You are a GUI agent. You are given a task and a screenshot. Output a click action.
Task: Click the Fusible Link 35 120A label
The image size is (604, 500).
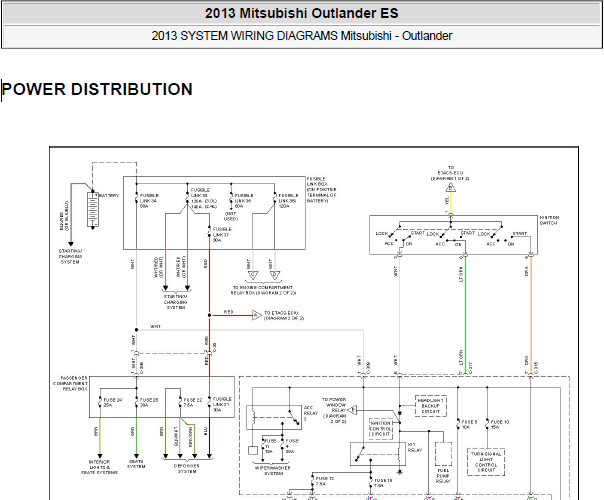(288, 201)
